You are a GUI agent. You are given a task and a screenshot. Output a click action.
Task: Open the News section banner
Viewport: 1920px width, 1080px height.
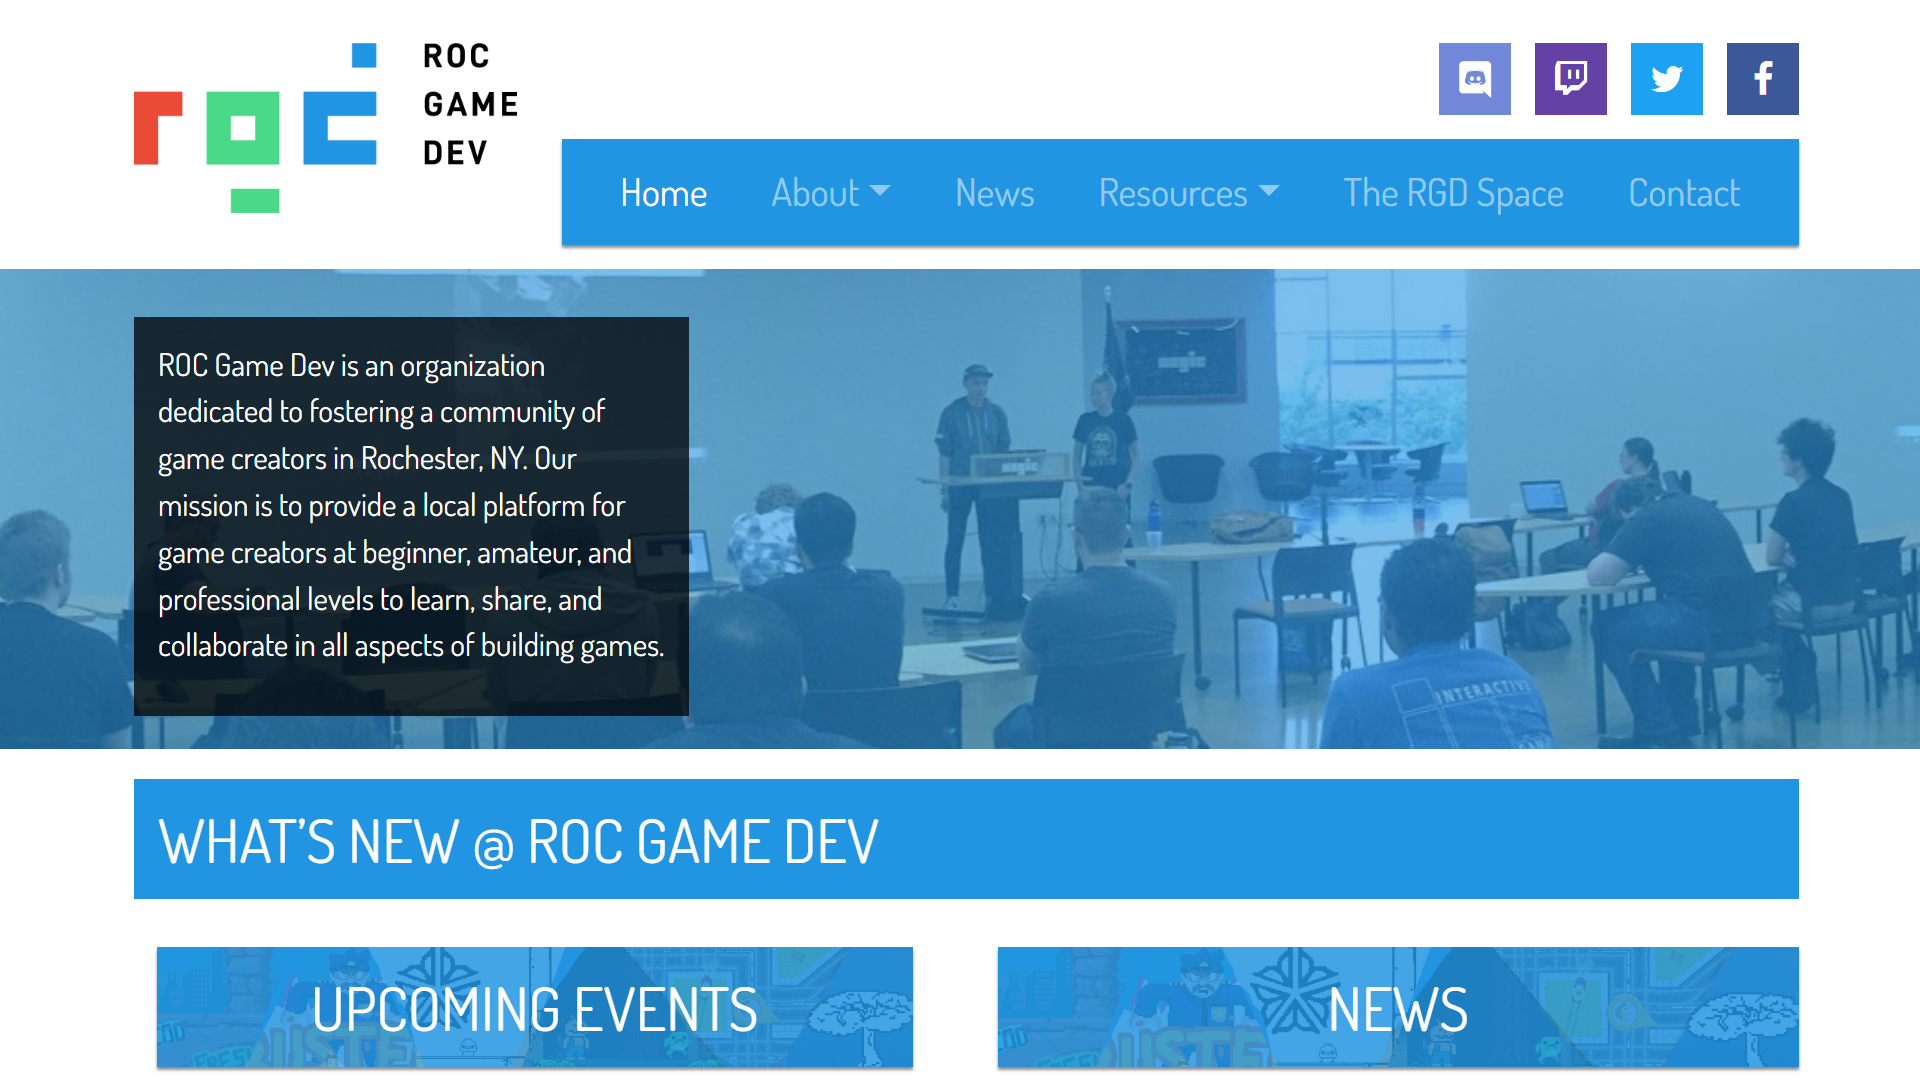(x=1398, y=1008)
